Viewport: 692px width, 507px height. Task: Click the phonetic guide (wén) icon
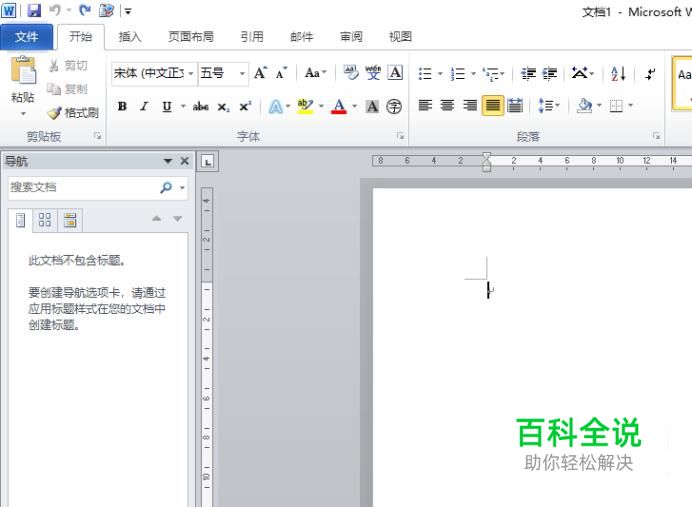373,72
